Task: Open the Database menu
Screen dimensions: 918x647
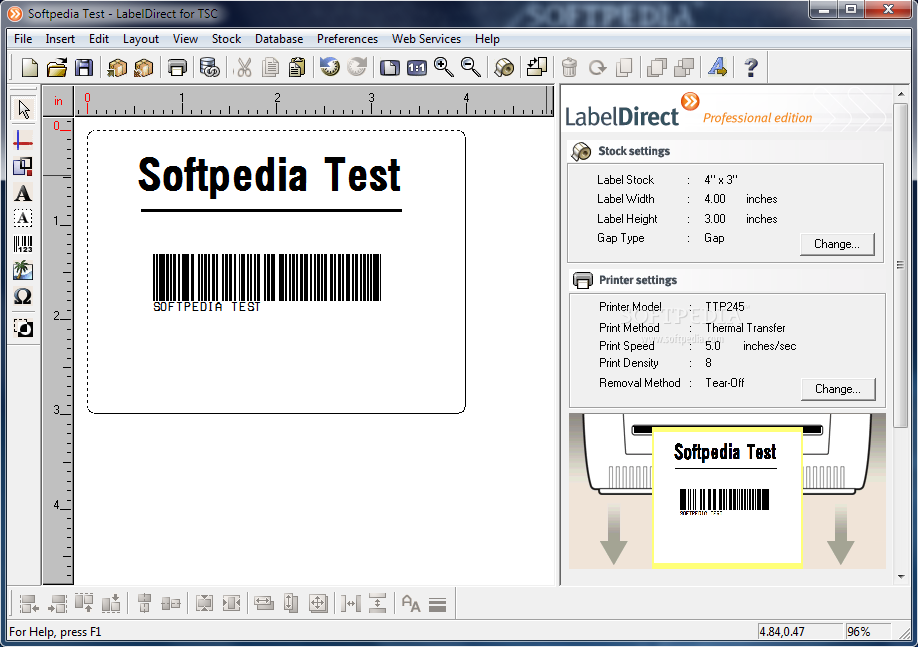Action: (279, 39)
